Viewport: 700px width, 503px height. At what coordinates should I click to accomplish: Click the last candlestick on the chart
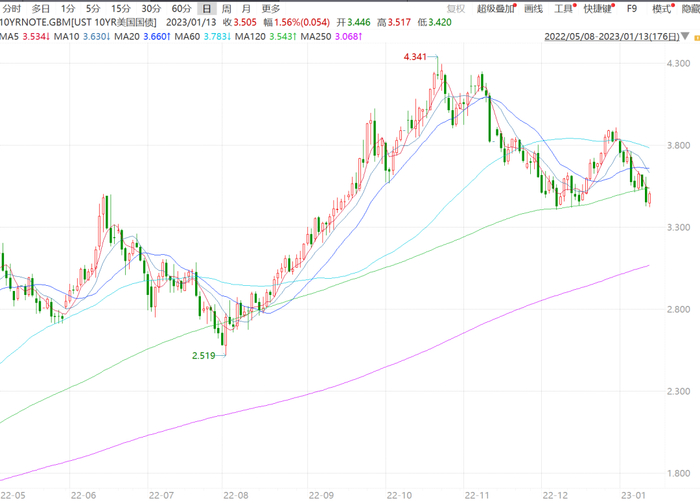(650, 199)
